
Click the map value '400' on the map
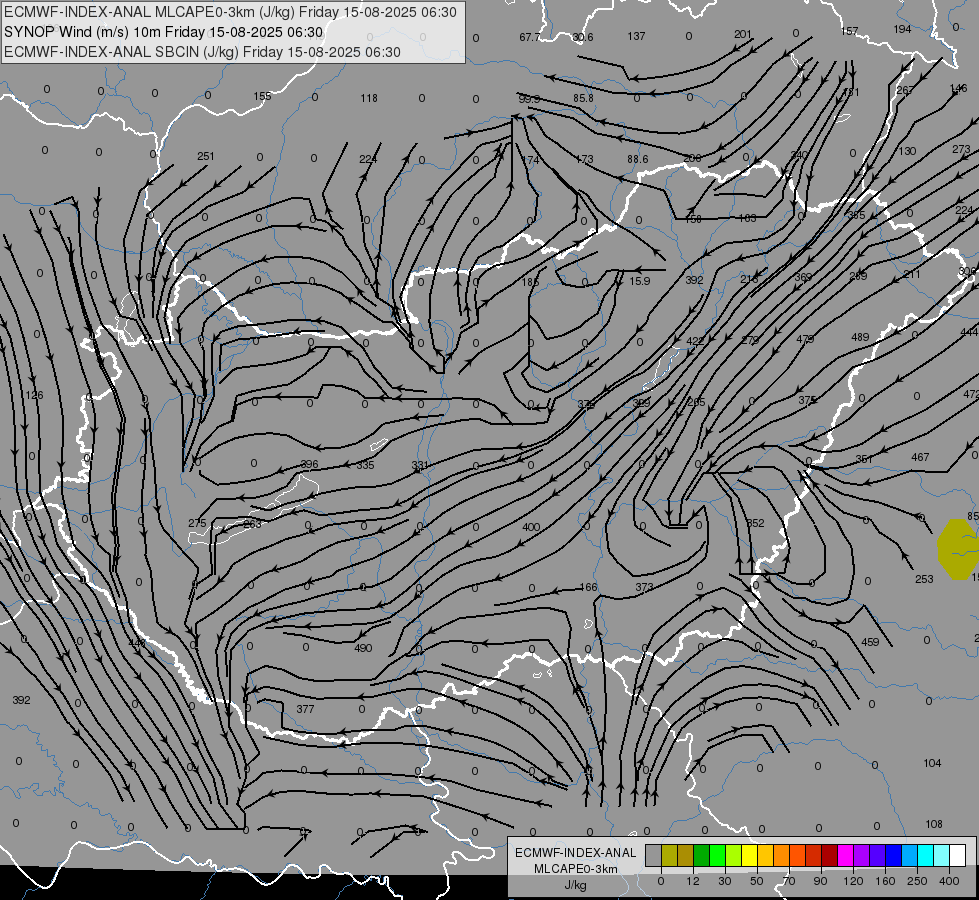[531, 527]
